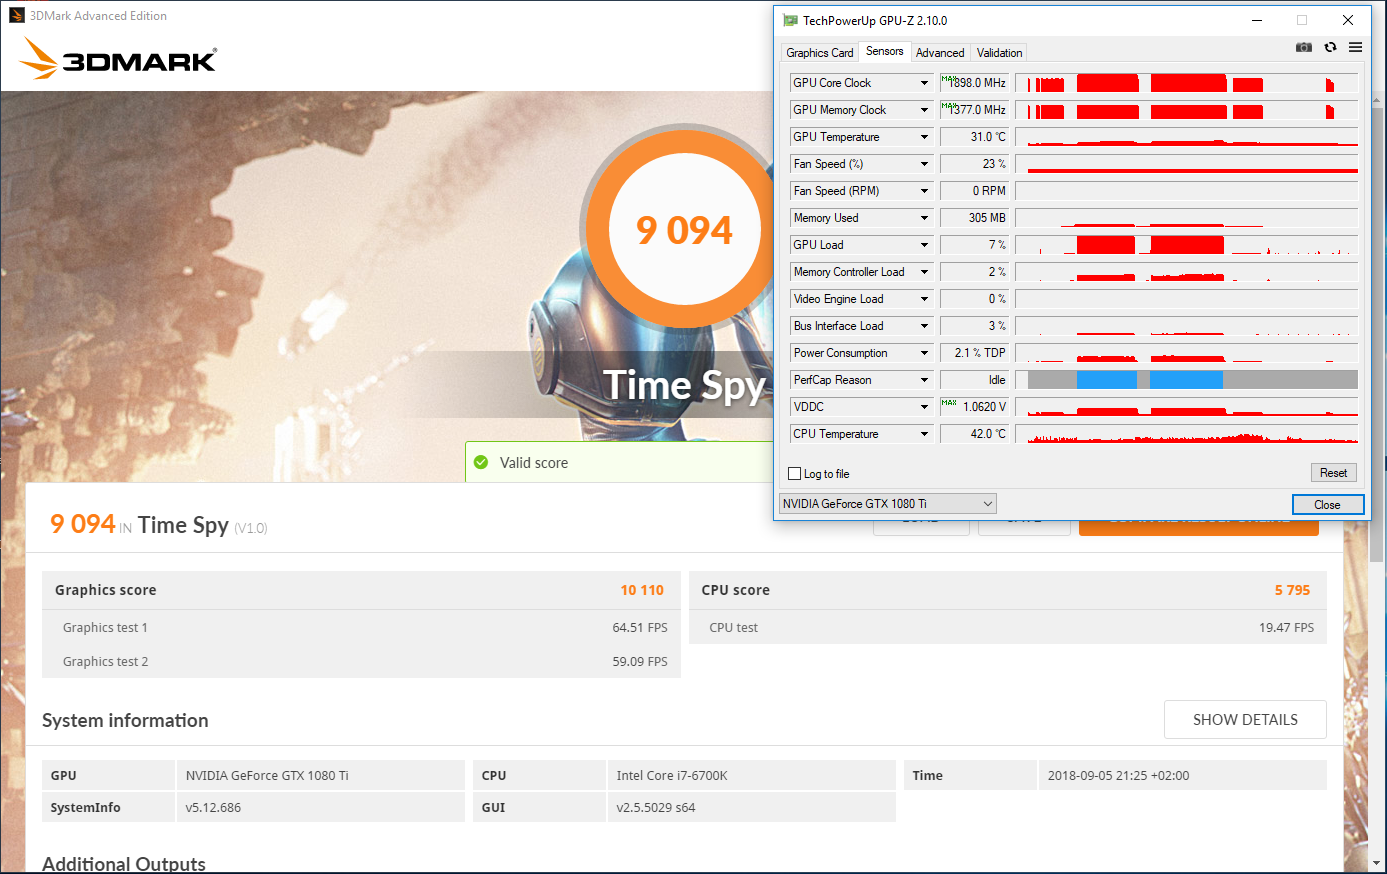Click the Additional Outputs heading
The image size is (1387, 874).
click(124, 864)
